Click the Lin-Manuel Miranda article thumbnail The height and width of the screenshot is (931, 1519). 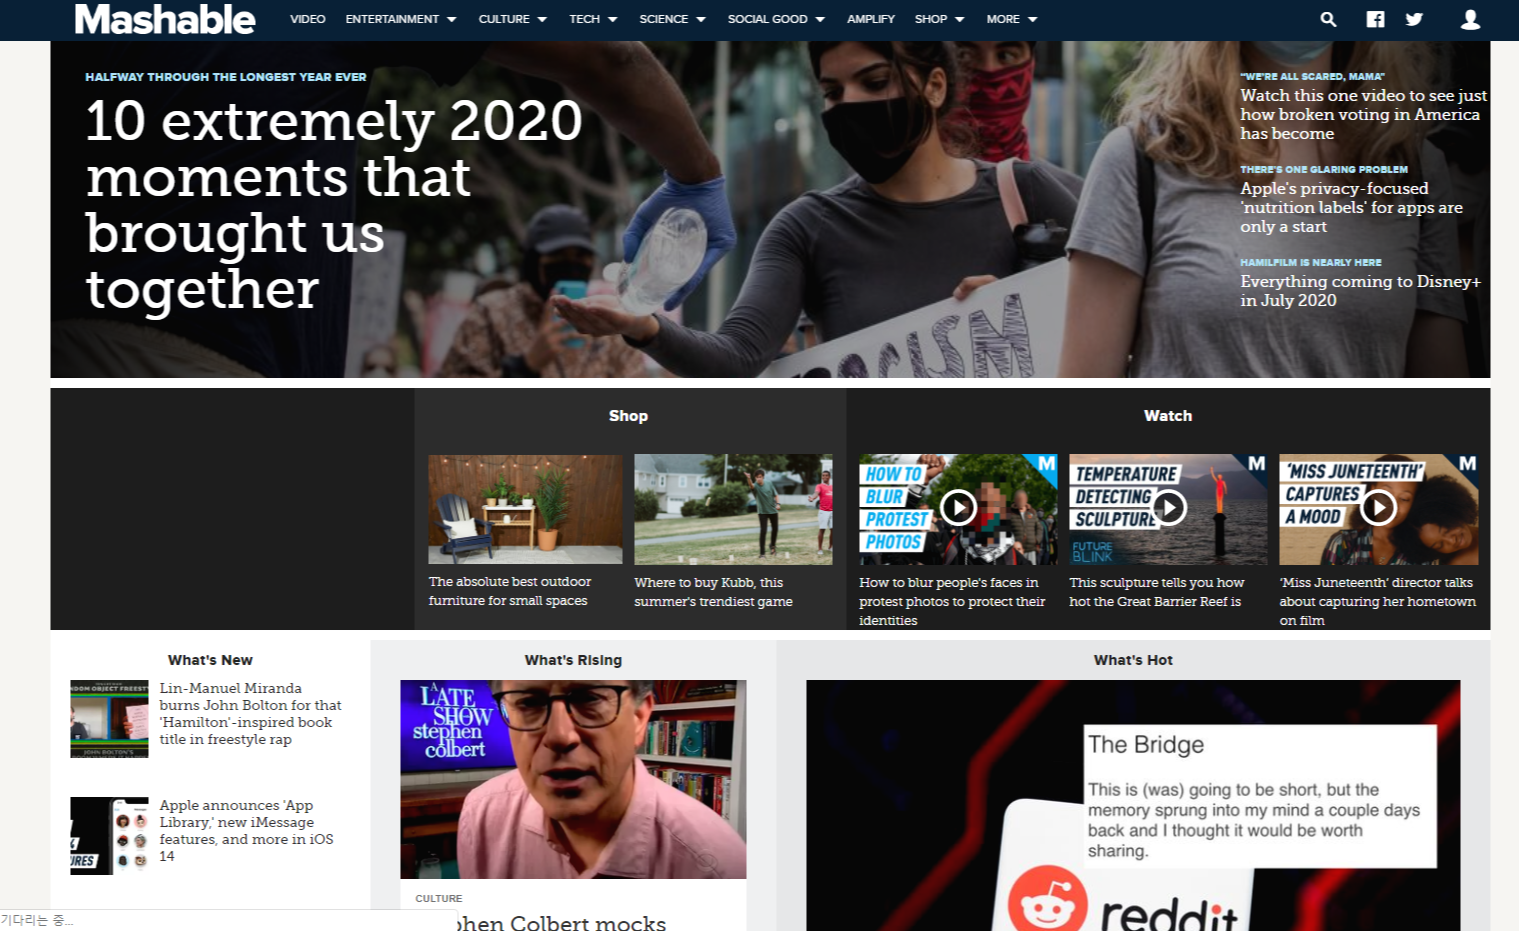pyautogui.click(x=109, y=719)
